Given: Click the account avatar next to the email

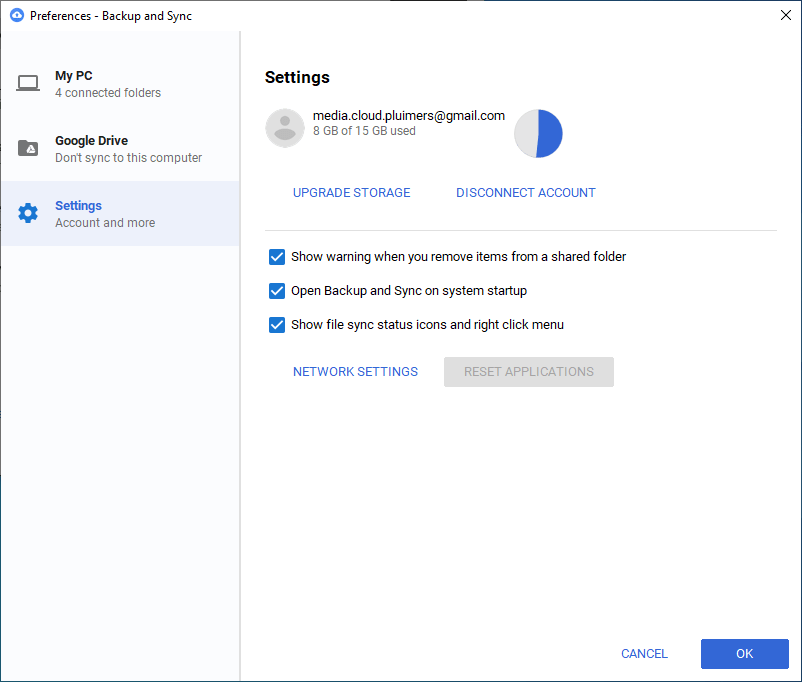Looking at the screenshot, I should pyautogui.click(x=285, y=128).
